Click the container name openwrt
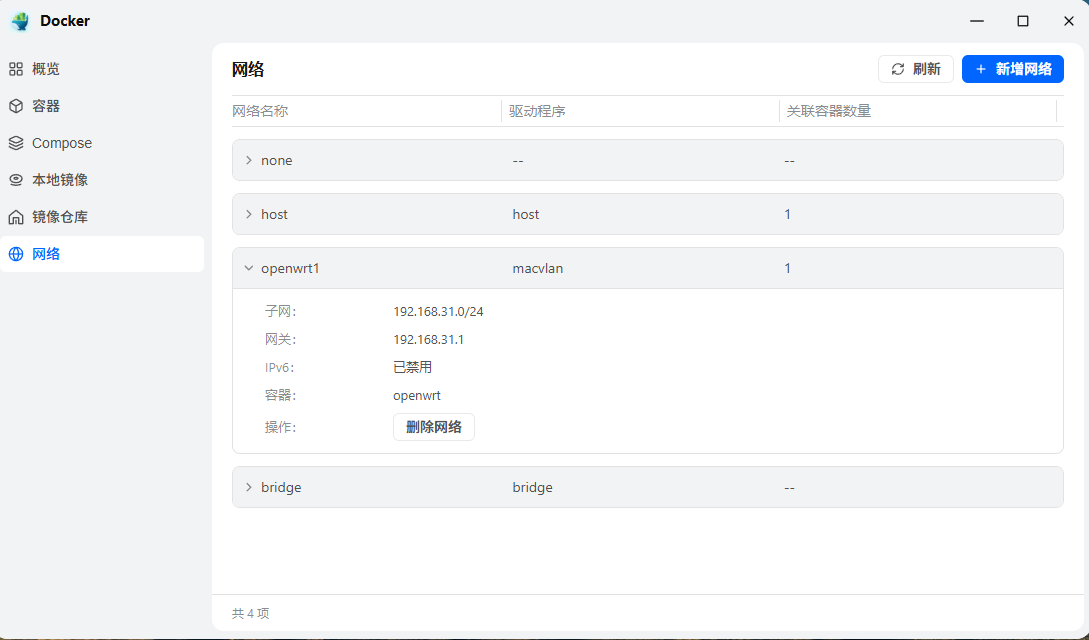 point(417,396)
